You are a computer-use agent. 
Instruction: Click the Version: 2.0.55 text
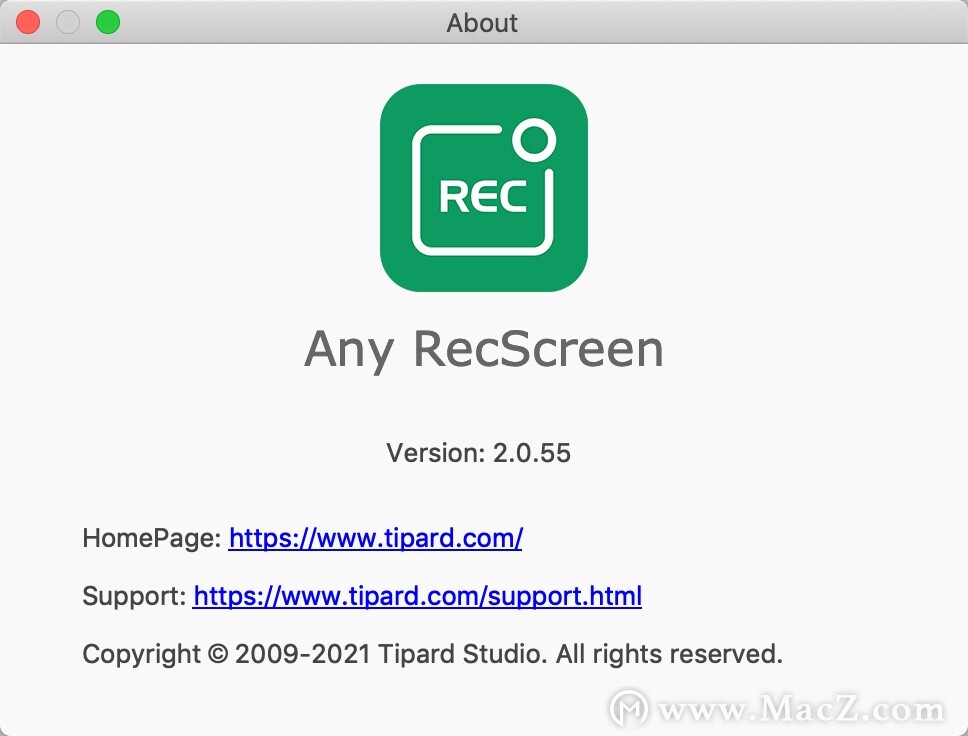coord(478,453)
